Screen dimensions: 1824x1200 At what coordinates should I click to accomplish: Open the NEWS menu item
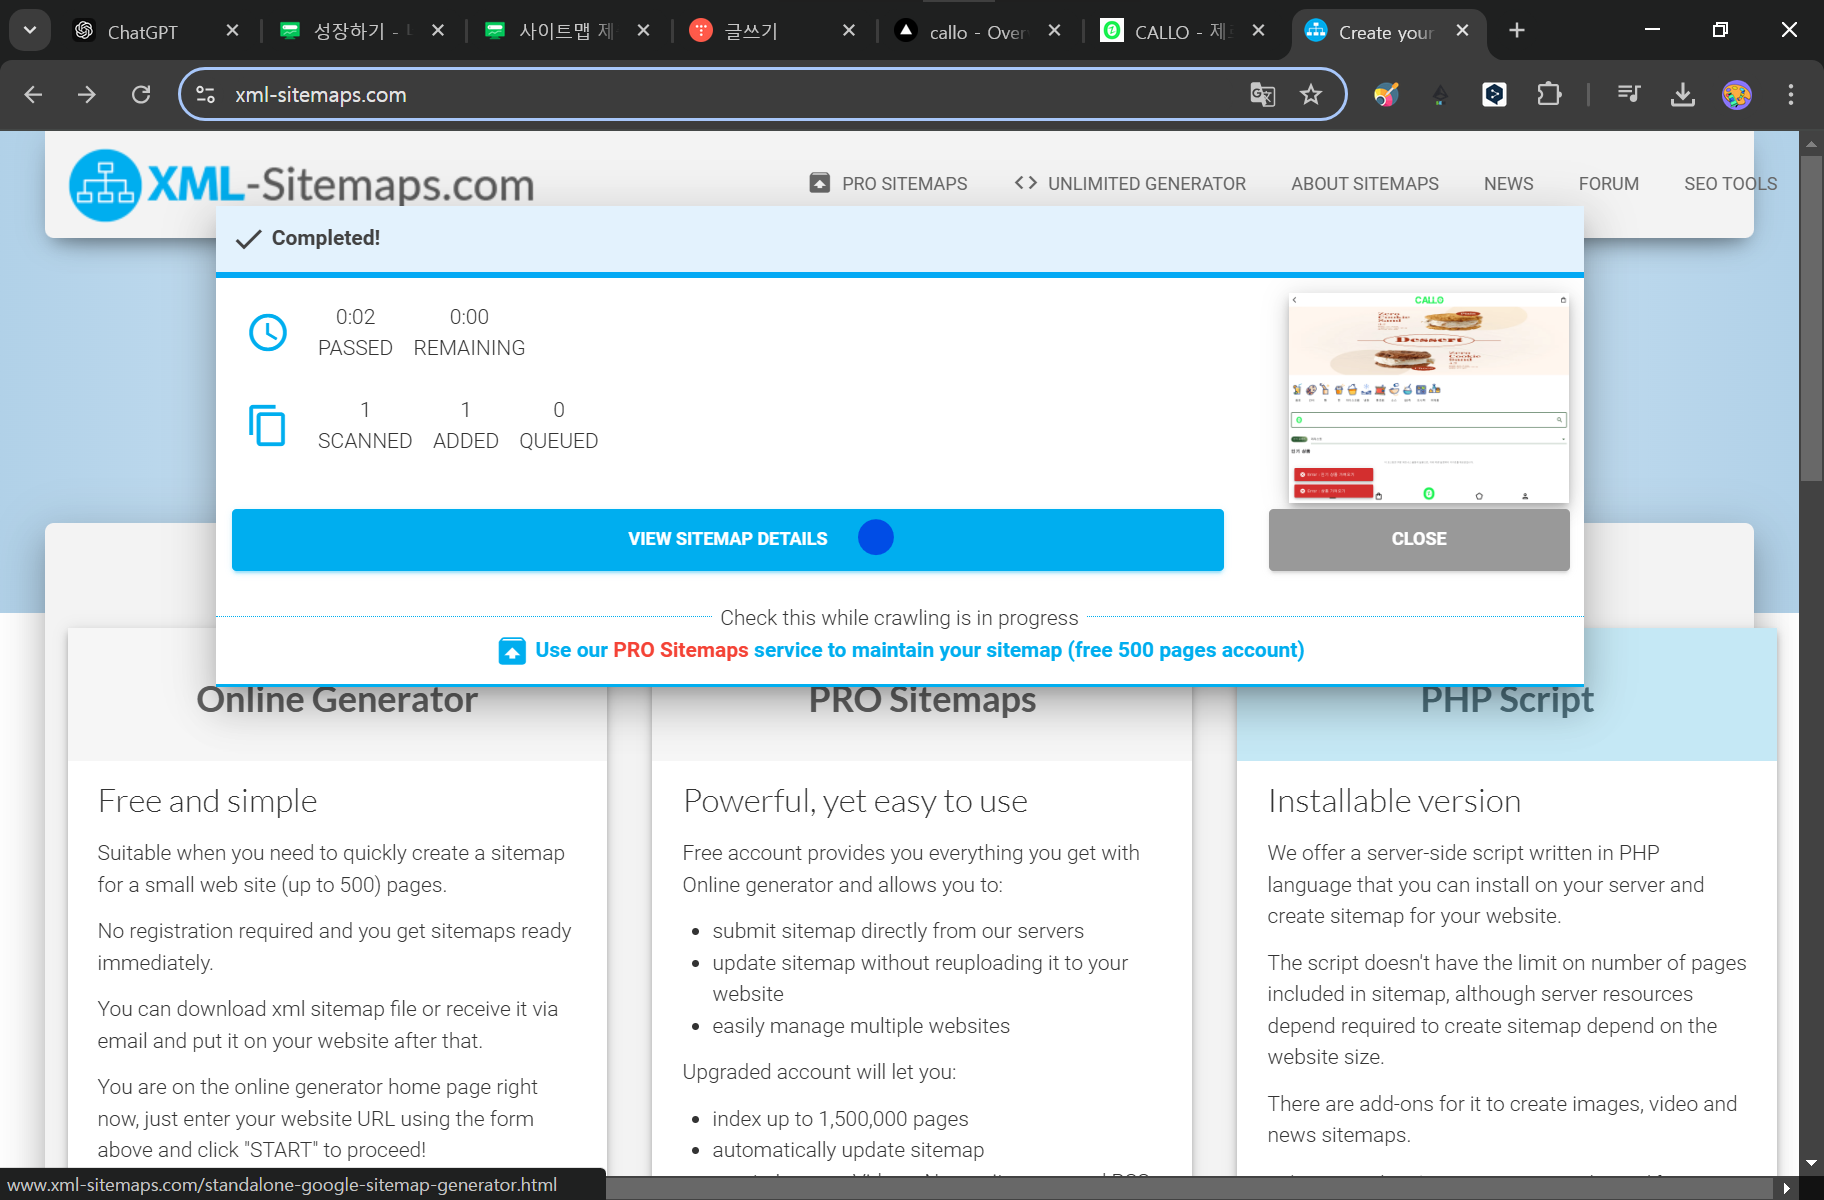coord(1508,184)
